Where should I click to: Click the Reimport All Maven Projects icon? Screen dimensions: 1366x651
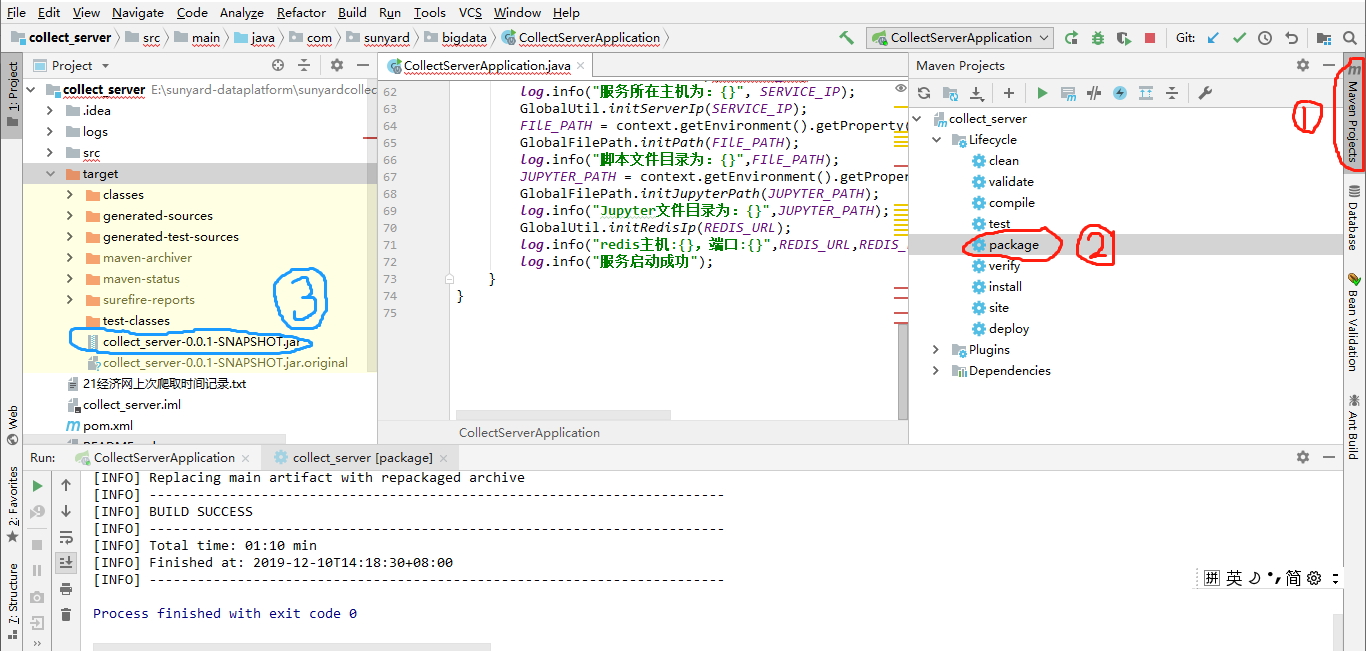point(924,93)
